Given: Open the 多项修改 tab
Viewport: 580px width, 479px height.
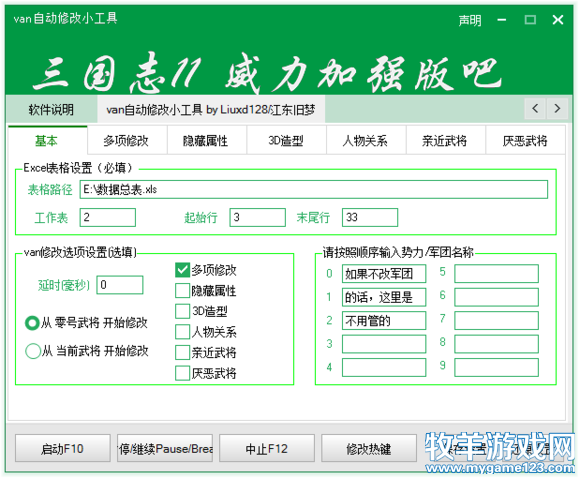Looking at the screenshot, I should pos(127,141).
